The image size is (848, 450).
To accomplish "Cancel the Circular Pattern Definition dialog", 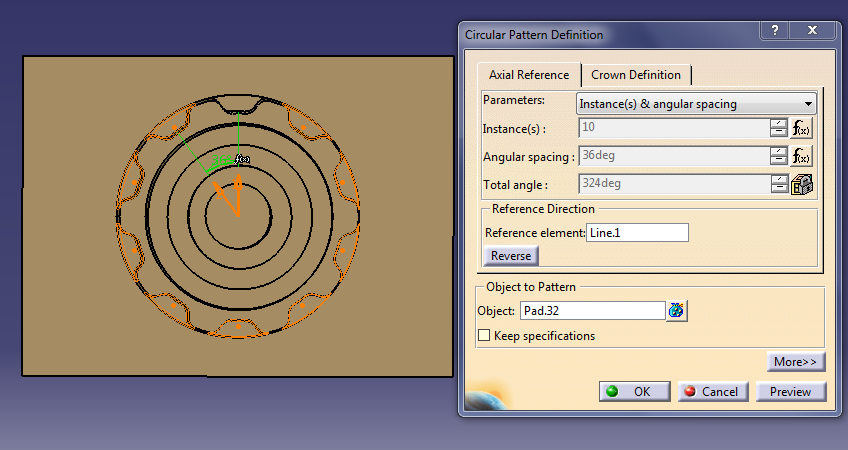I will point(712,392).
